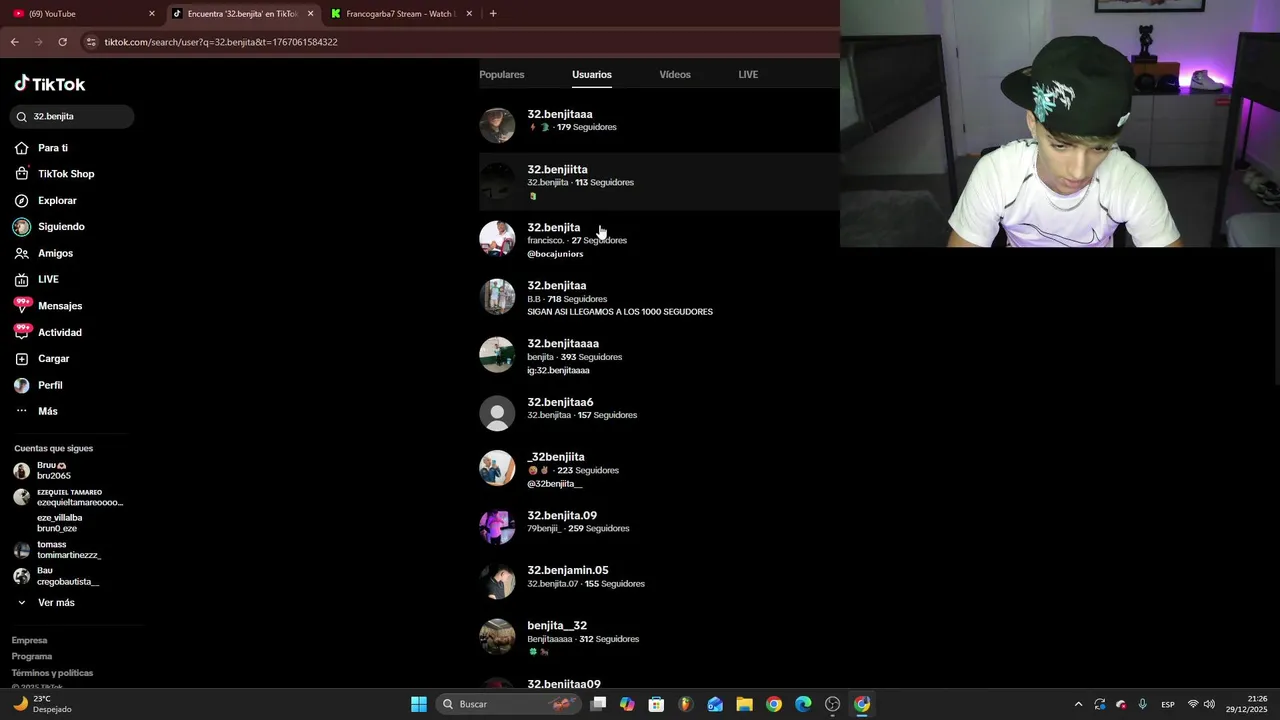Click avatar of 32.benjitaa6 default profile
Screen dimensions: 1280x720
click(x=497, y=413)
